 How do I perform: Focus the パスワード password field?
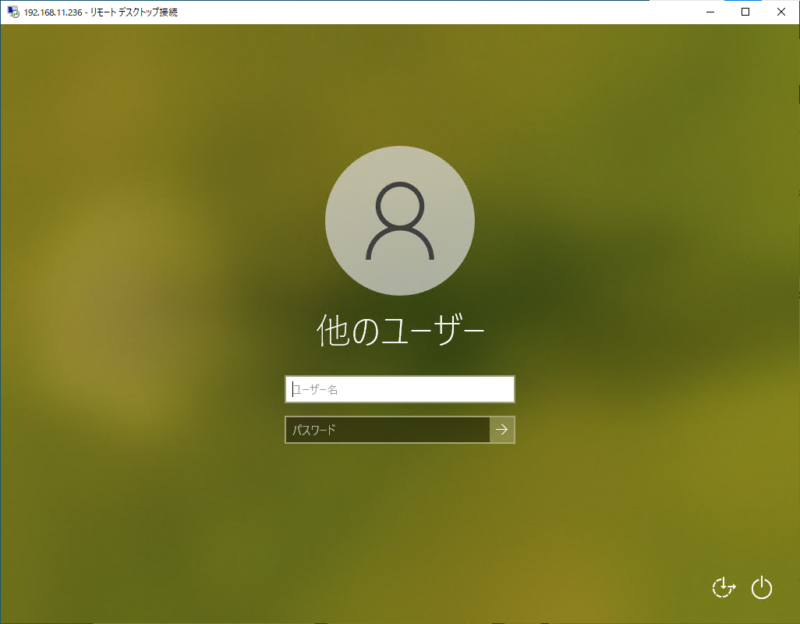(387, 430)
